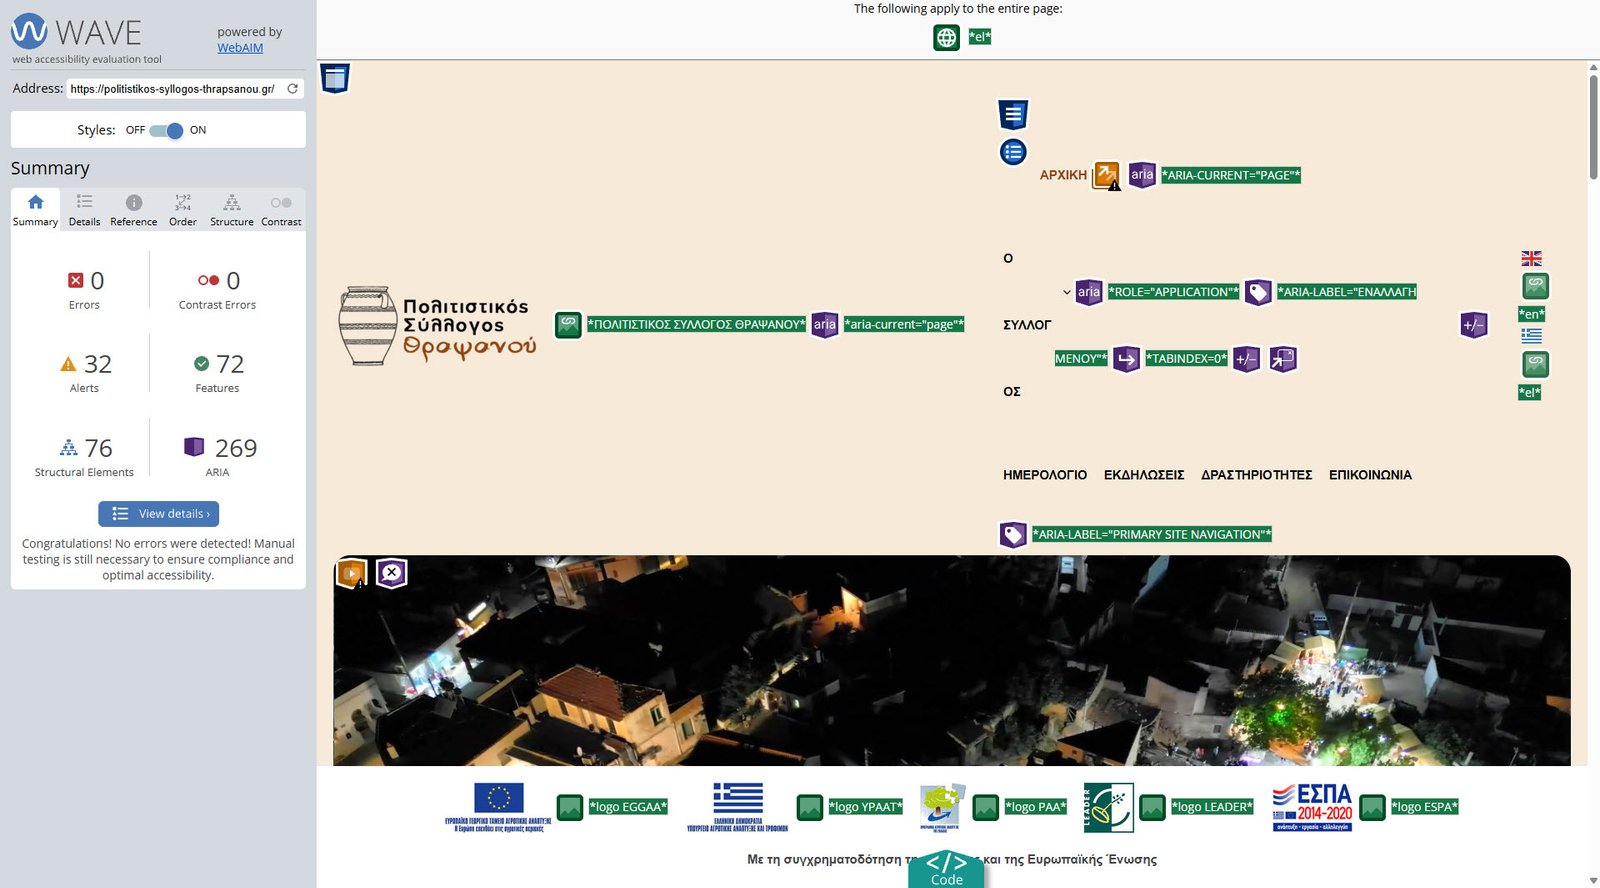Screen dimensions: 1600x888
Task: Click the unordered list icon above ΑΡΧΙΚΗ
Action: point(1013,152)
